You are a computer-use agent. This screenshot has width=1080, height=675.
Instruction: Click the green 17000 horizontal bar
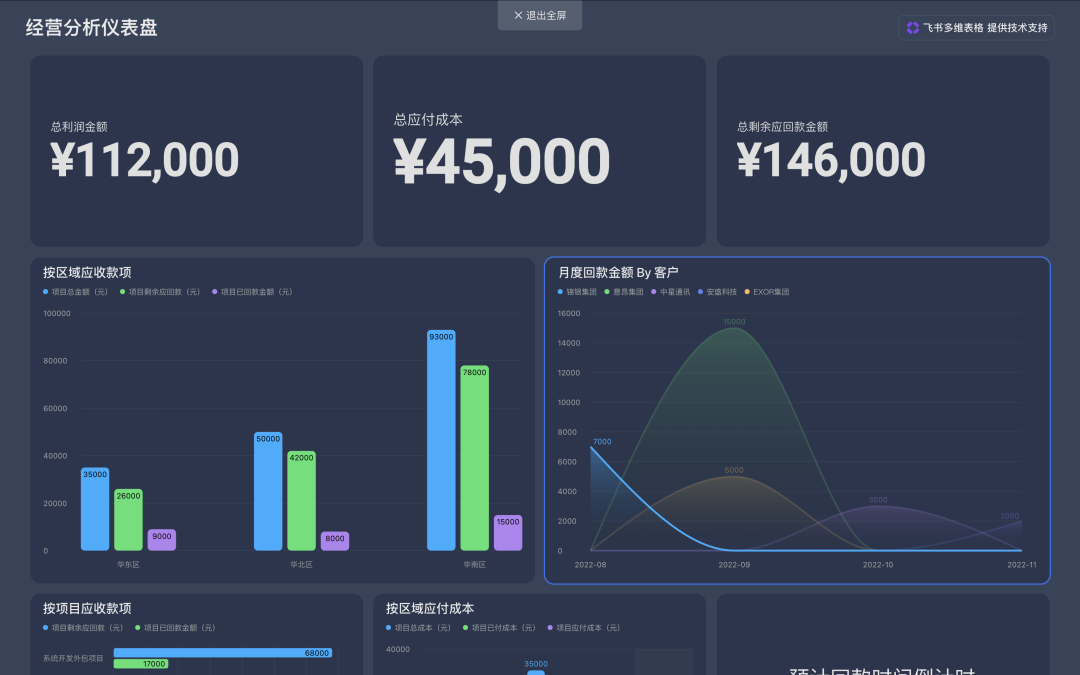(x=141, y=664)
